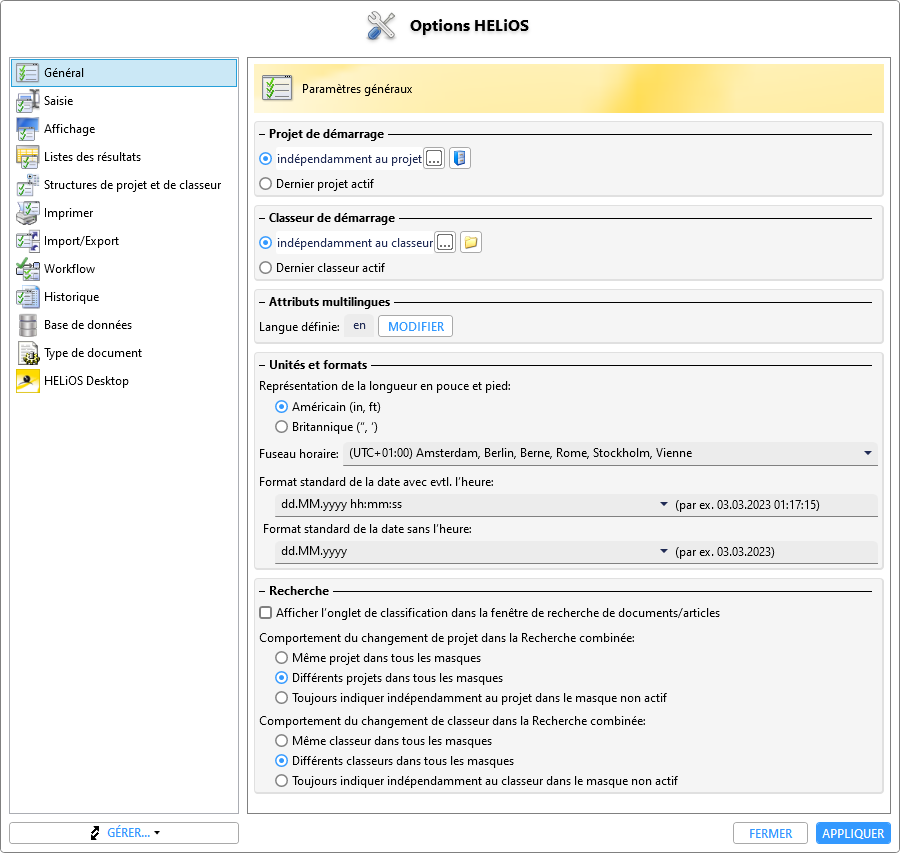900x853 pixels.
Task: Click the yellow folder classeur icon
Action: [x=471, y=242]
